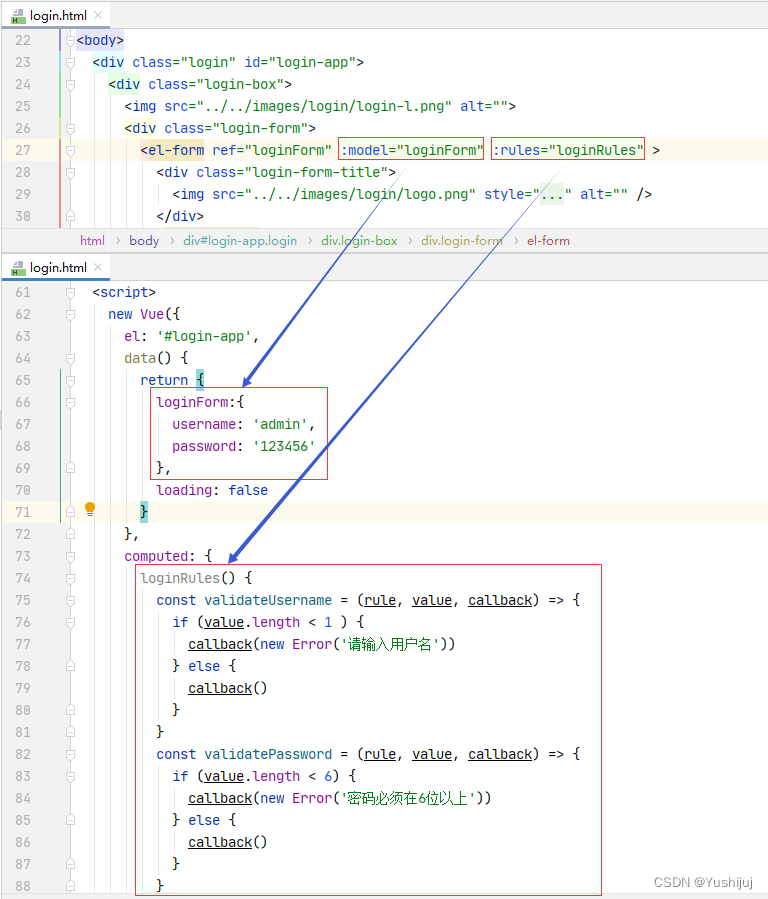Viewport: 768px width, 899px height.
Task: Click the ref="loginForm" attribute text
Action: click(x=272, y=150)
